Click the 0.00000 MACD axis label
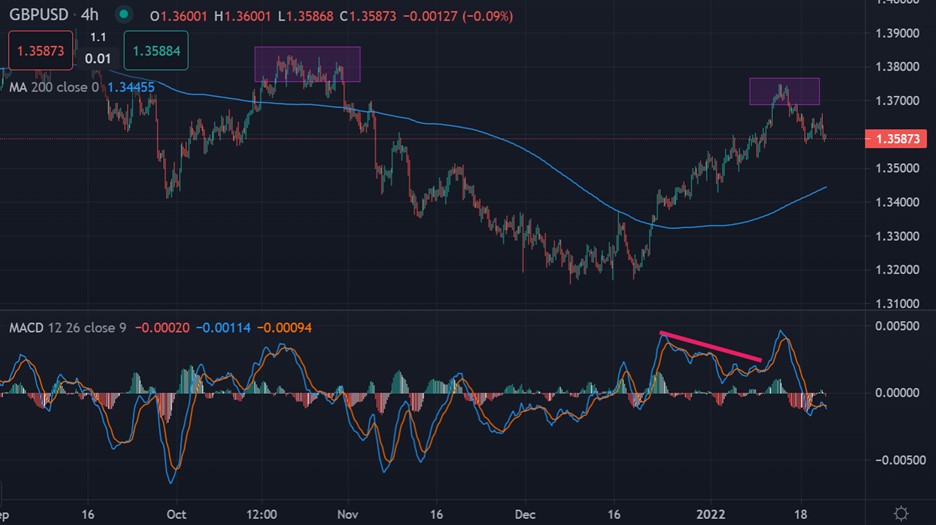The image size is (936, 525). [x=897, y=393]
